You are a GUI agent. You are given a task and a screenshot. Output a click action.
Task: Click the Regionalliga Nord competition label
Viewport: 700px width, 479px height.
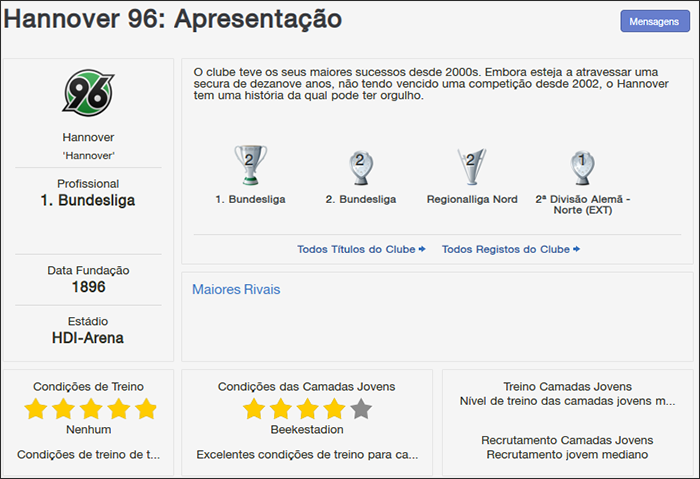(x=472, y=200)
